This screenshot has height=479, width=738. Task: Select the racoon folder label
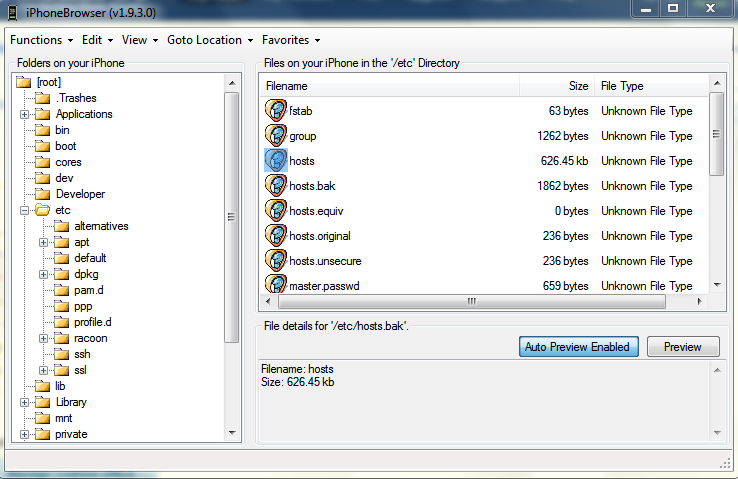(91, 338)
